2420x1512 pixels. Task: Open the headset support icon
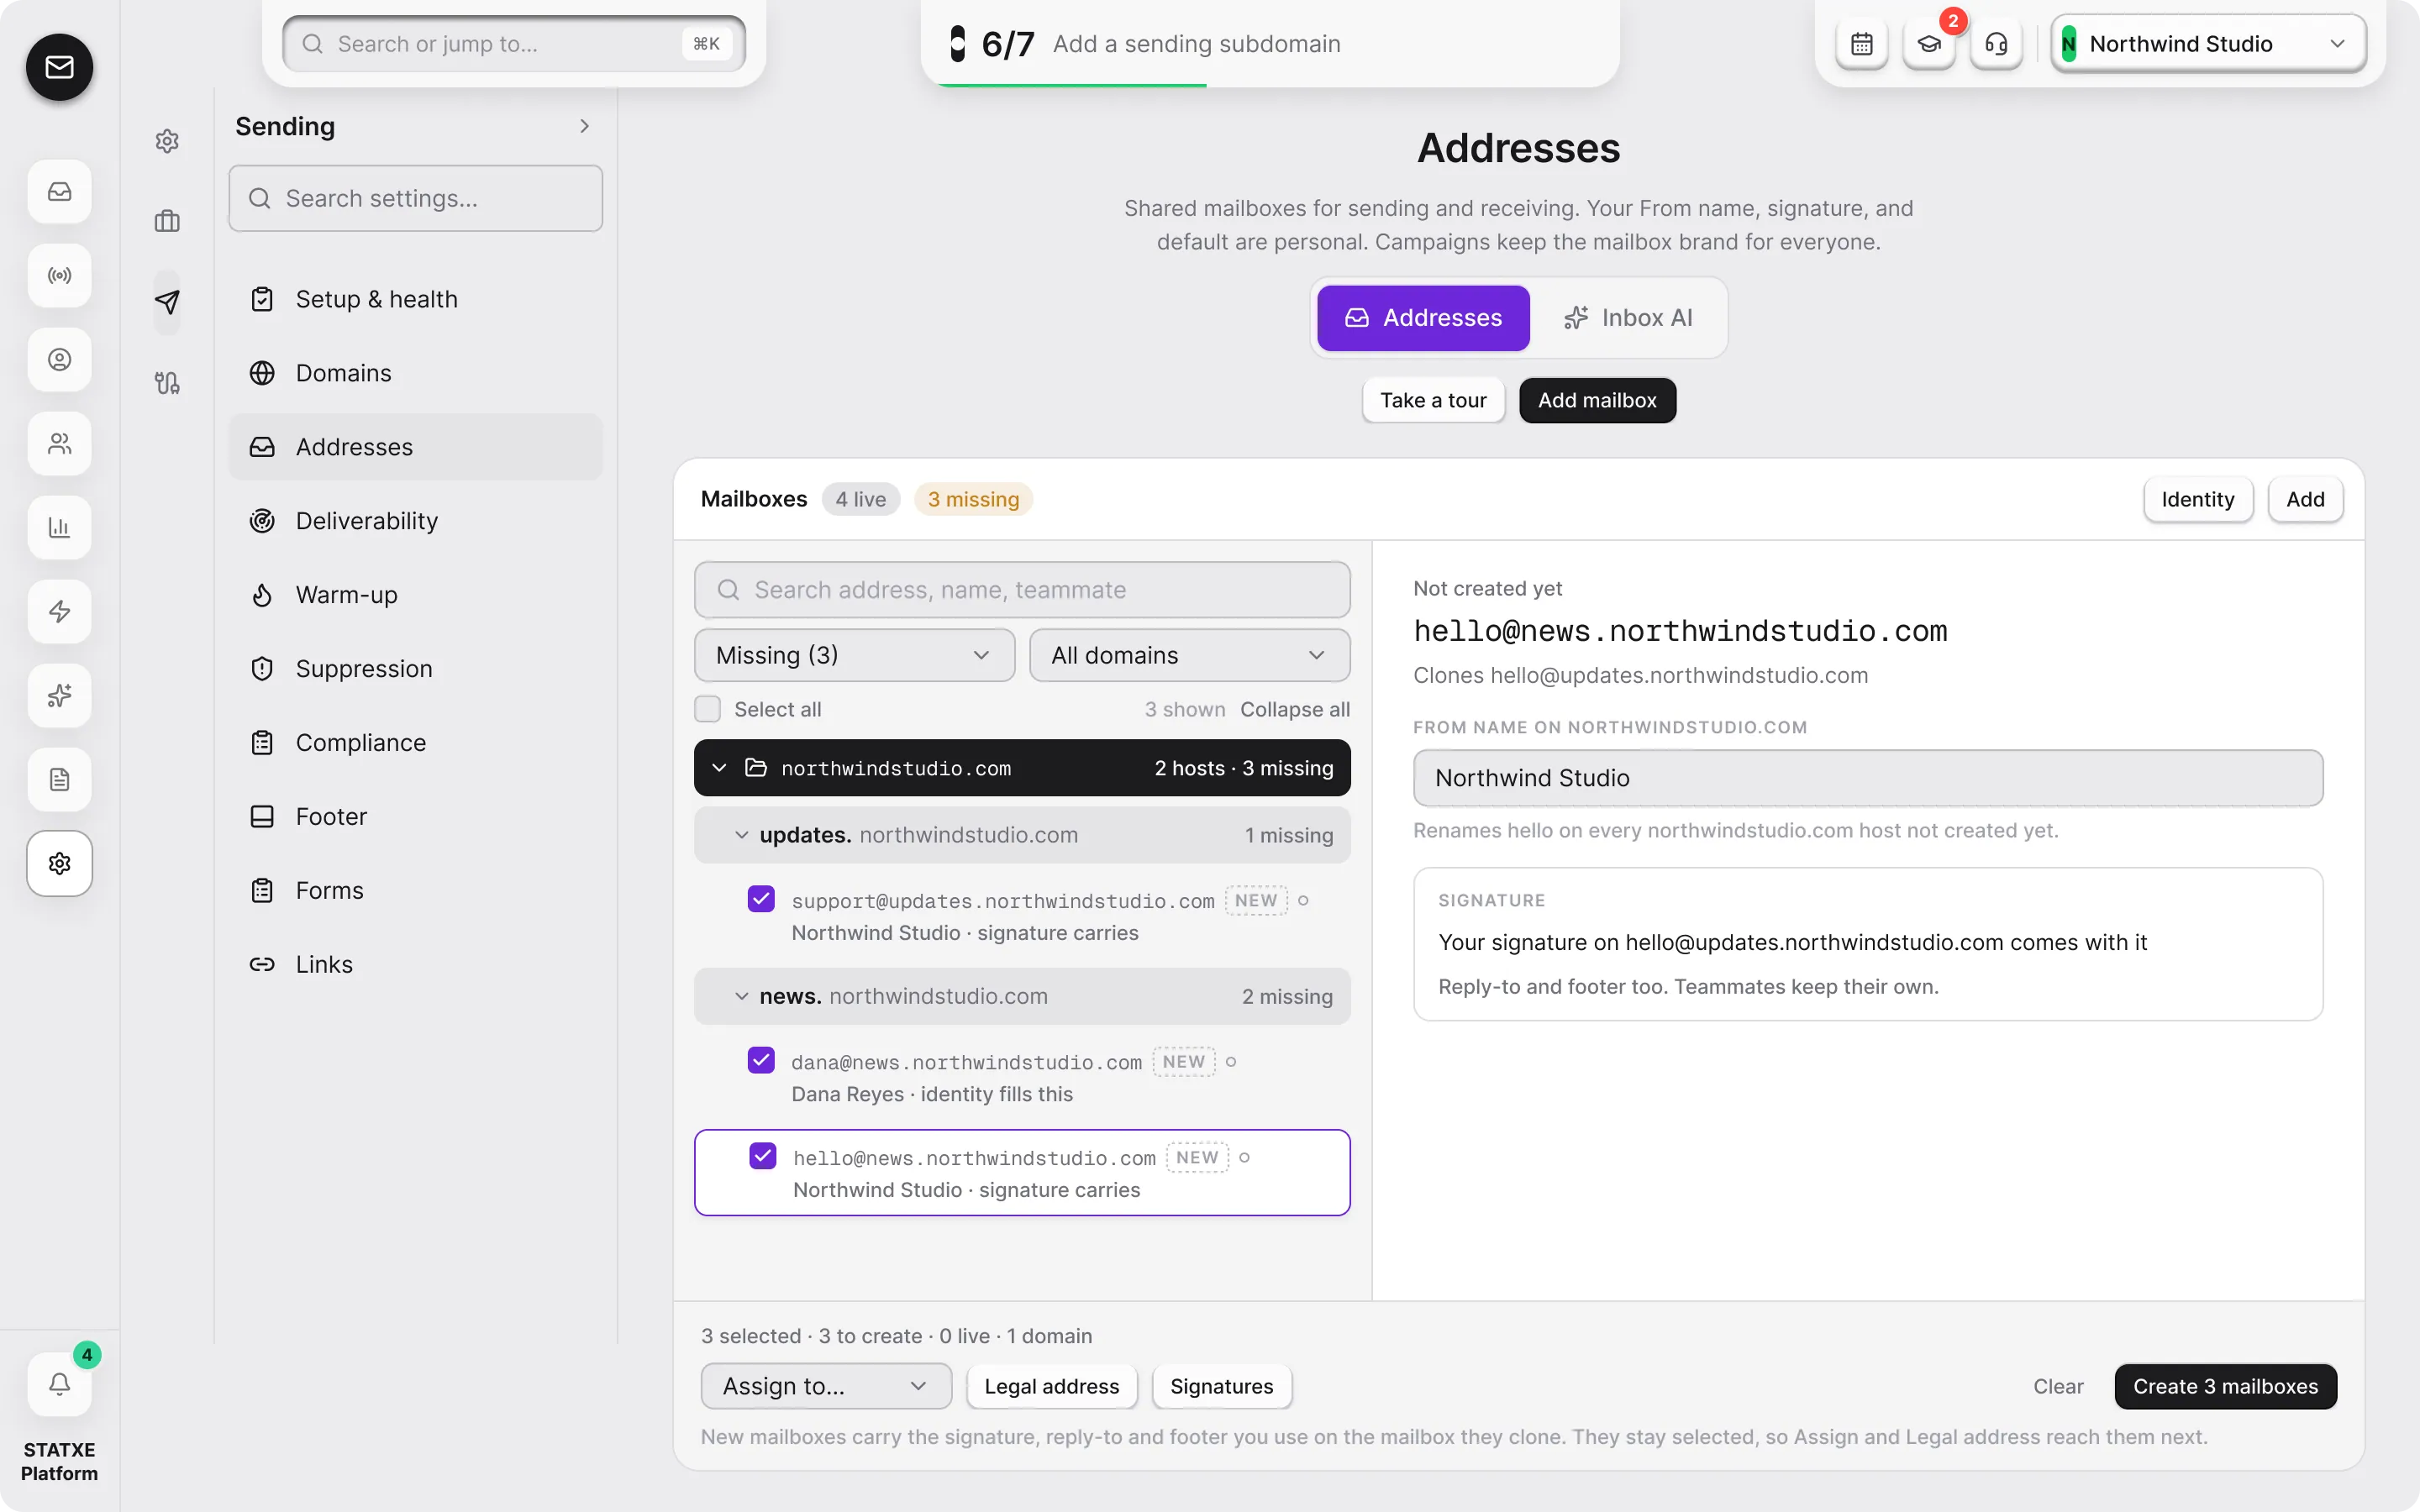coord(1996,44)
